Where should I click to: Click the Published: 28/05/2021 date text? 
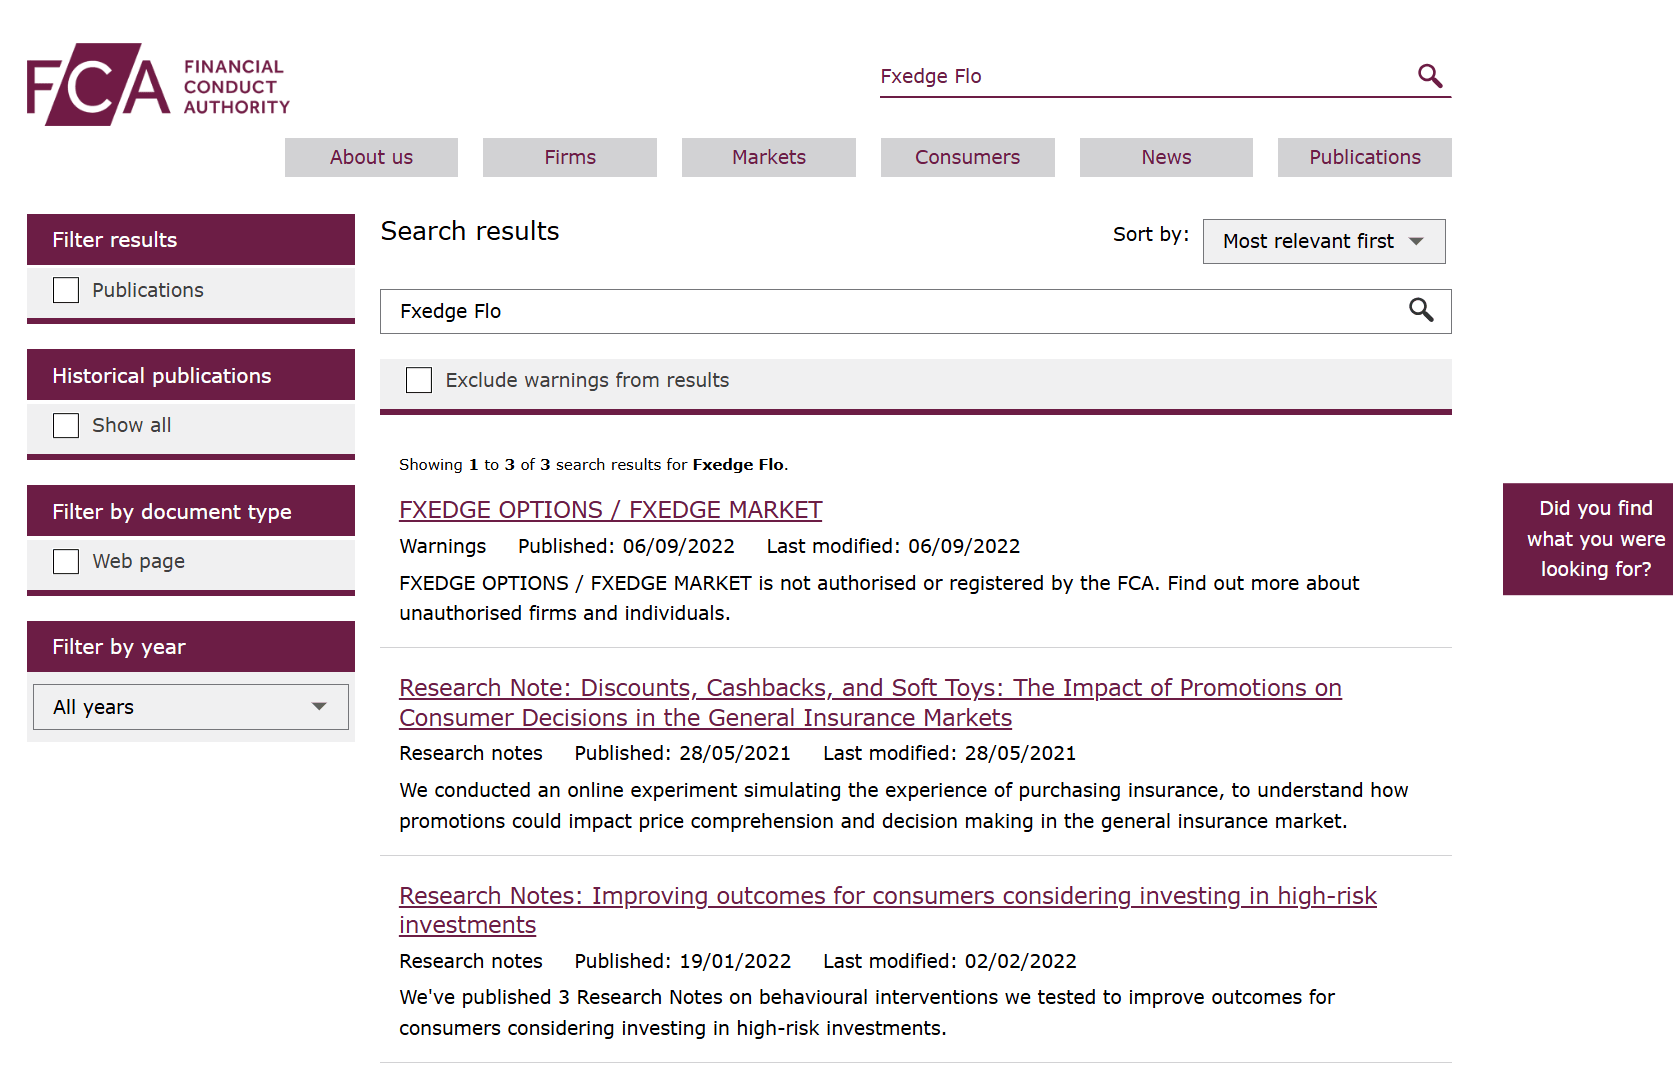(682, 753)
